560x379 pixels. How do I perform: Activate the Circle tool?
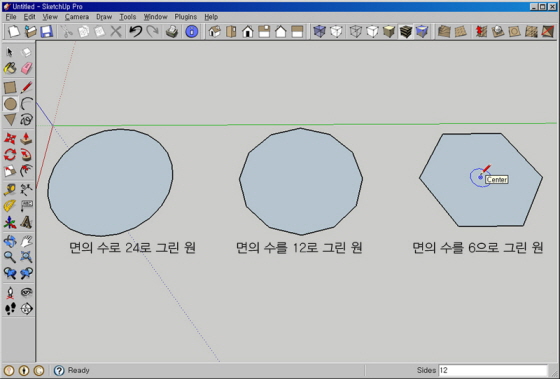(10, 104)
